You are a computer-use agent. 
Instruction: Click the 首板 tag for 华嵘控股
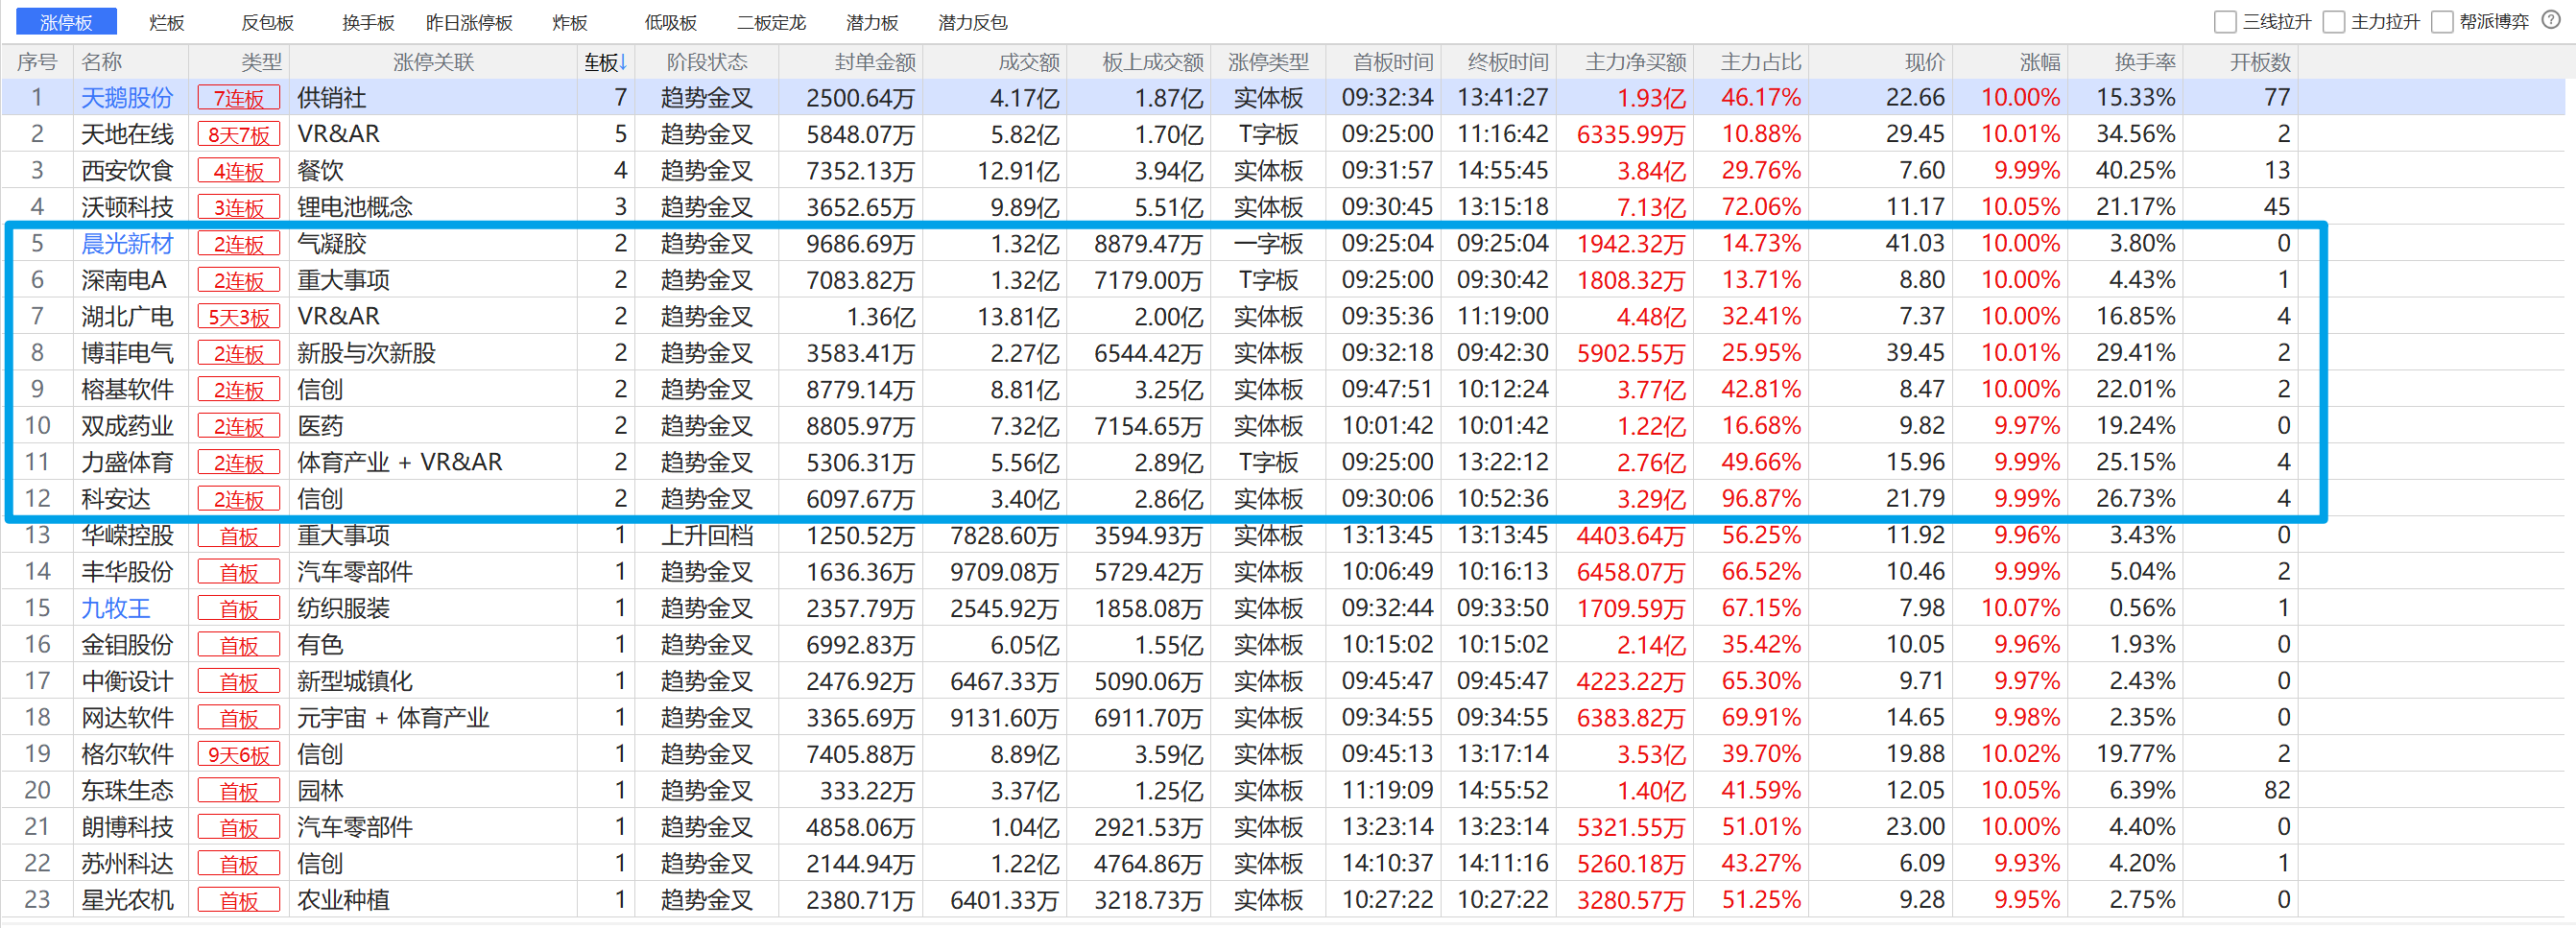pyautogui.click(x=238, y=536)
